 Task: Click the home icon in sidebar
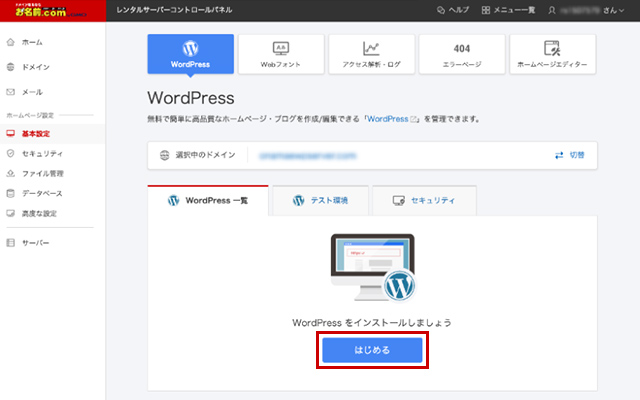11,42
